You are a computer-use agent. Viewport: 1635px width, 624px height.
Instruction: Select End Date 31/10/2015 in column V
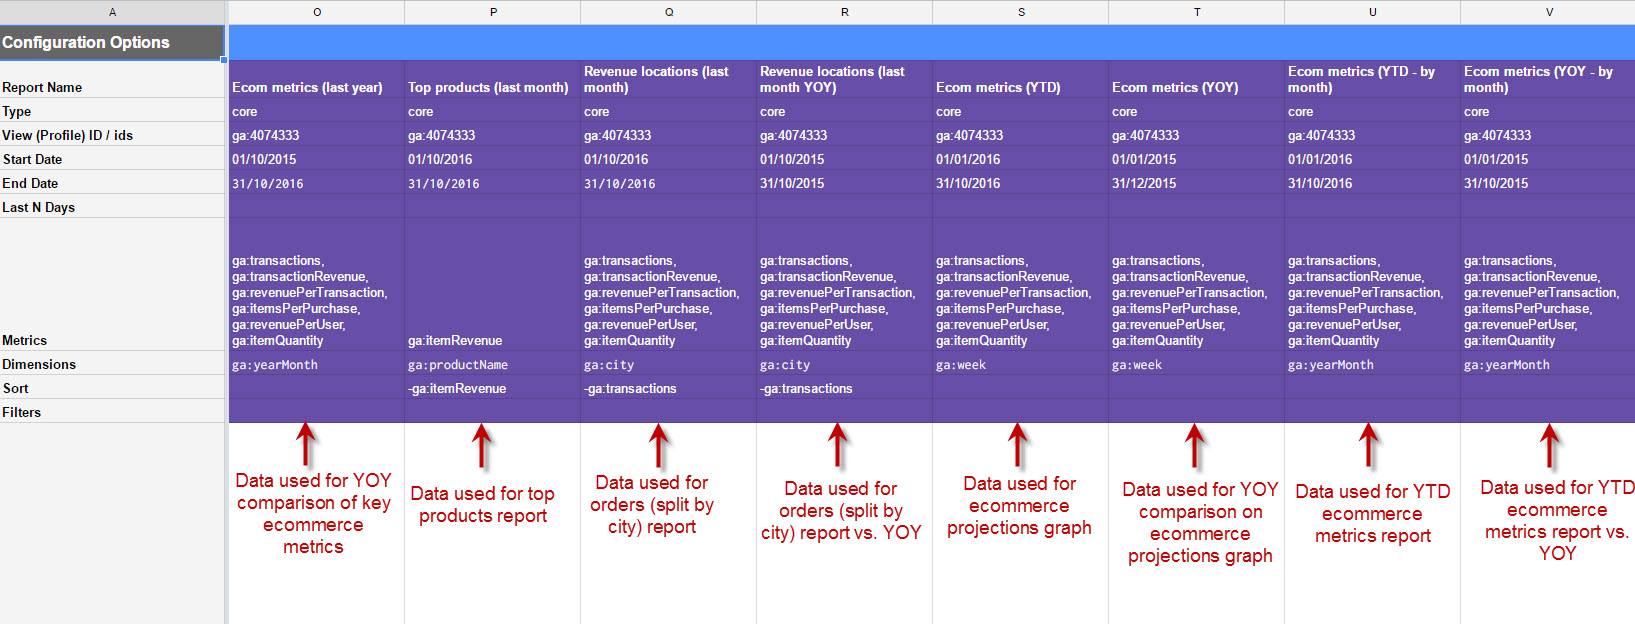coord(1548,183)
